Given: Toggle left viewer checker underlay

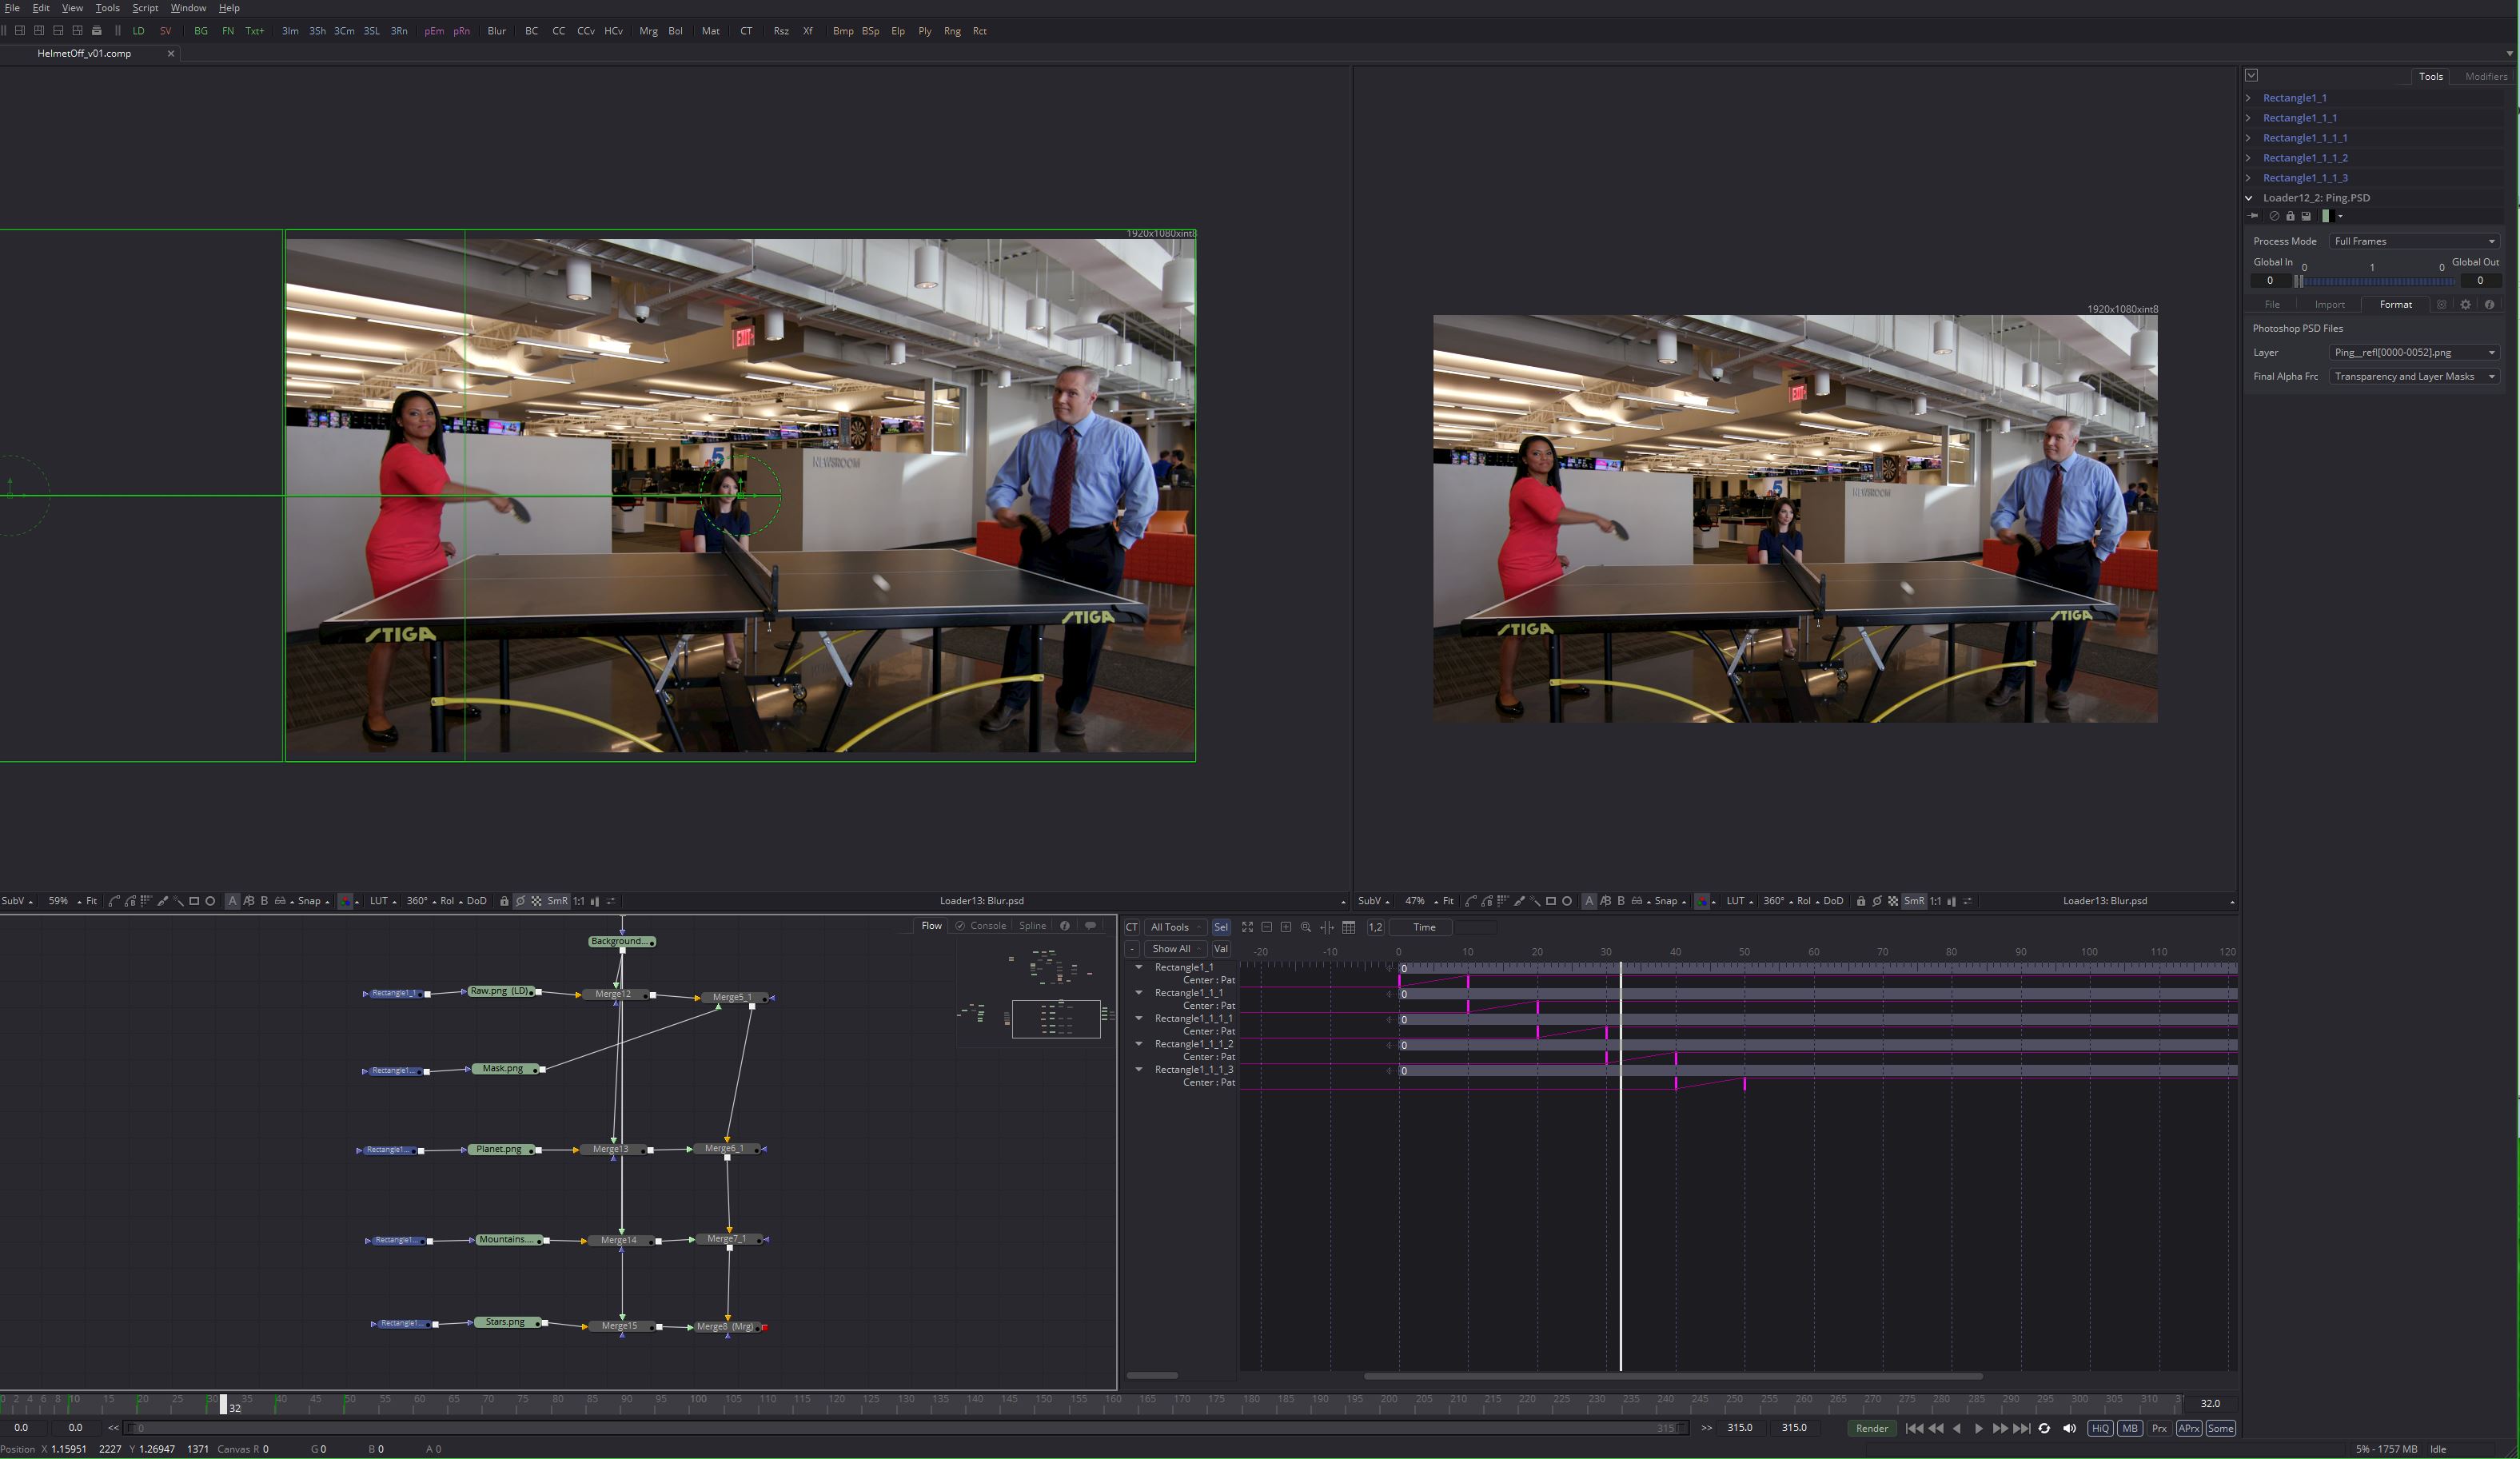Looking at the screenshot, I should coord(537,901).
